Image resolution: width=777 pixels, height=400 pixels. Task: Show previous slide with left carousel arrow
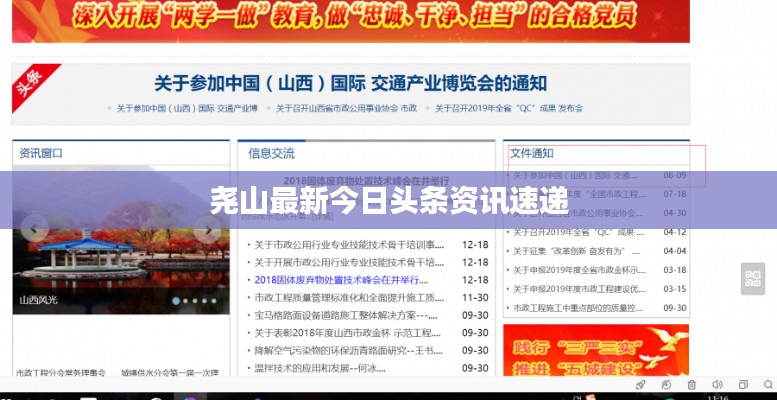tap(34, 229)
